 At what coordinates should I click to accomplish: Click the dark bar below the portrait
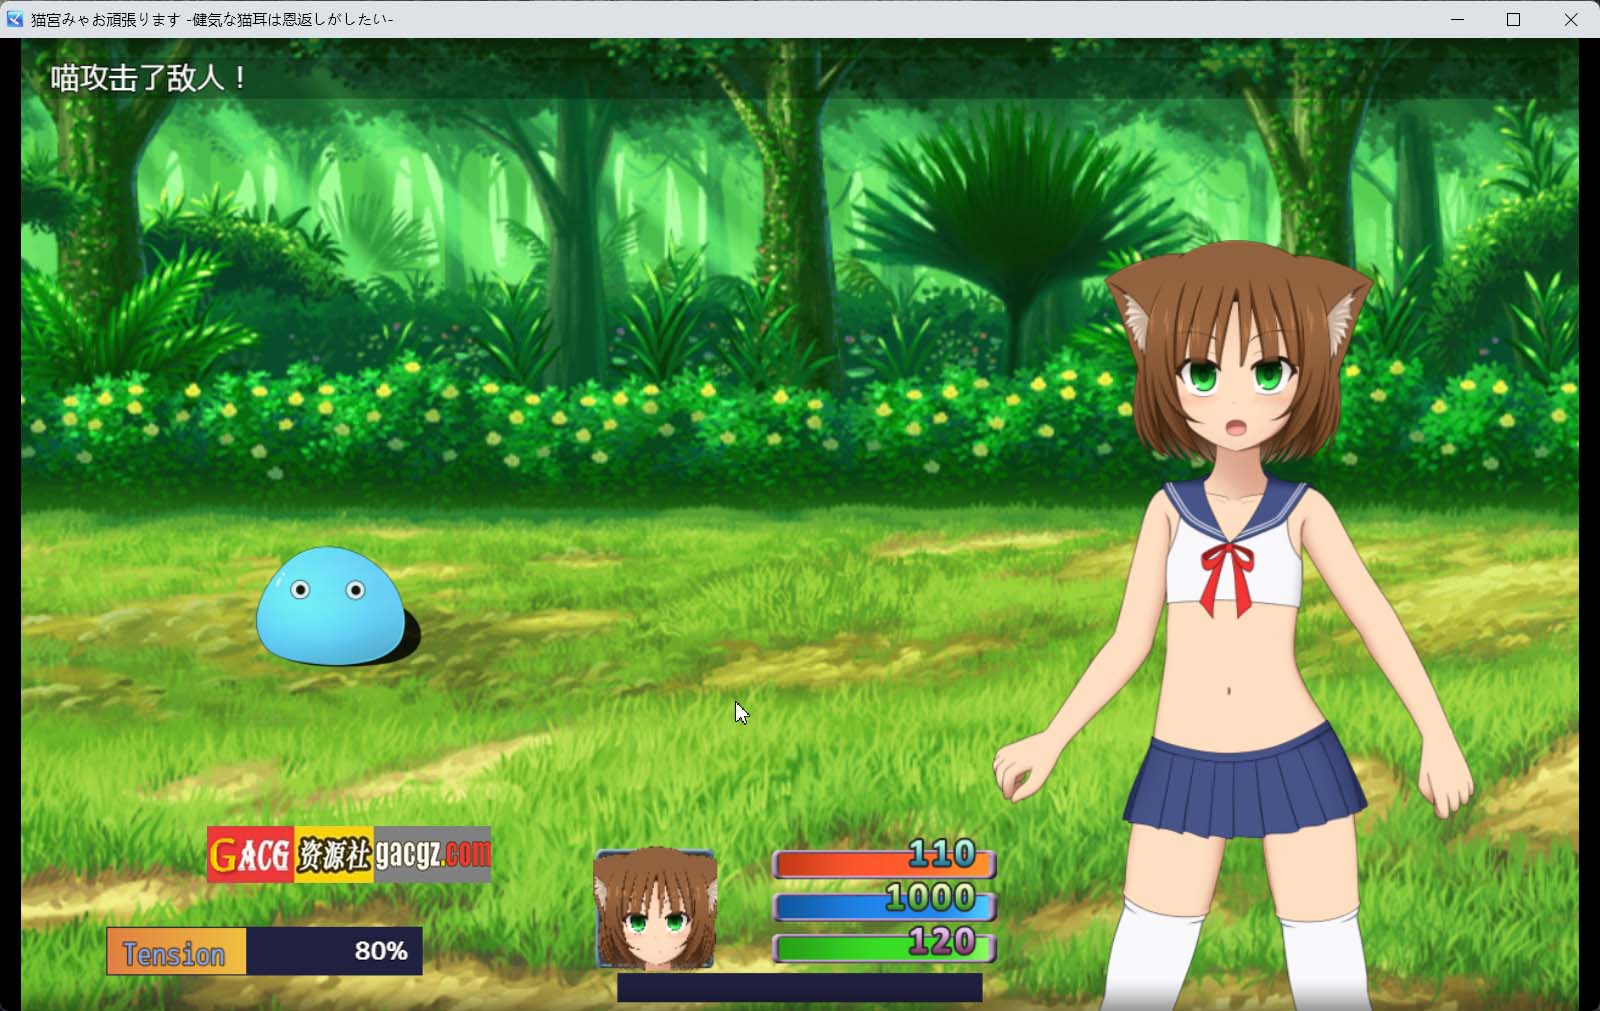(x=799, y=988)
